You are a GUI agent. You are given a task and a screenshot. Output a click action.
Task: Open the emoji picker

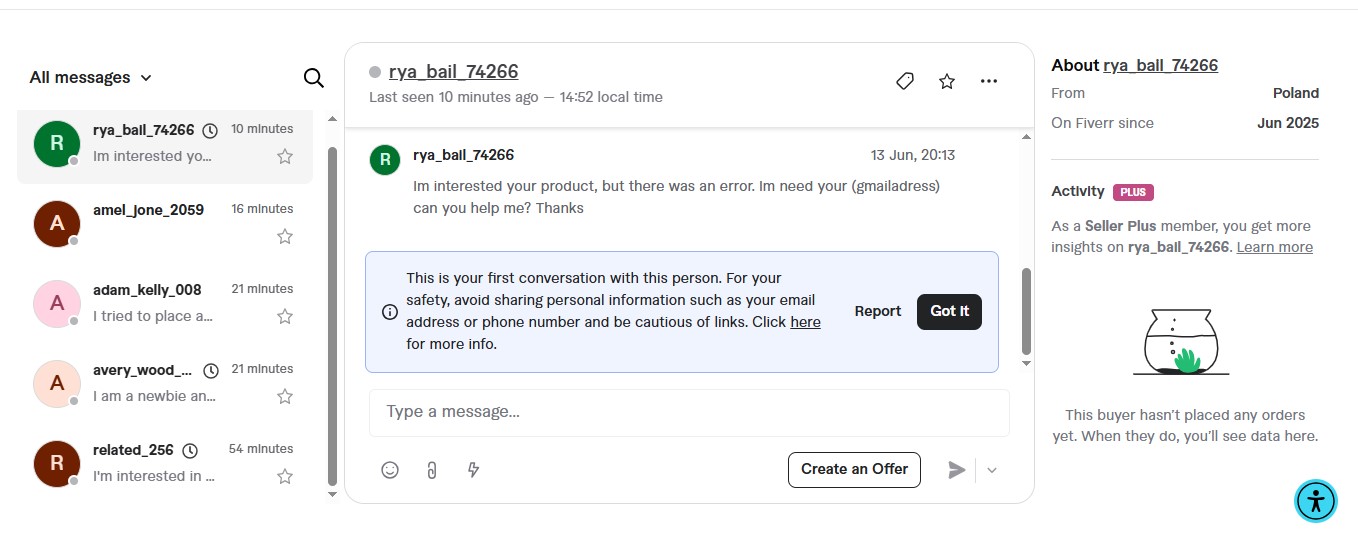[x=390, y=470]
